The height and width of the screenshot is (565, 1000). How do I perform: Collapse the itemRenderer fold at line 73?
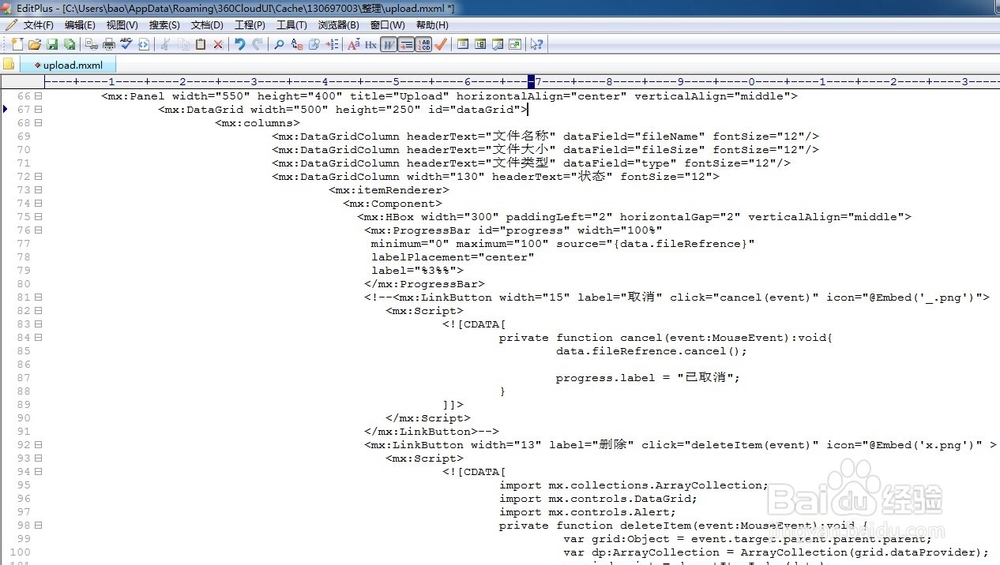(x=38, y=189)
